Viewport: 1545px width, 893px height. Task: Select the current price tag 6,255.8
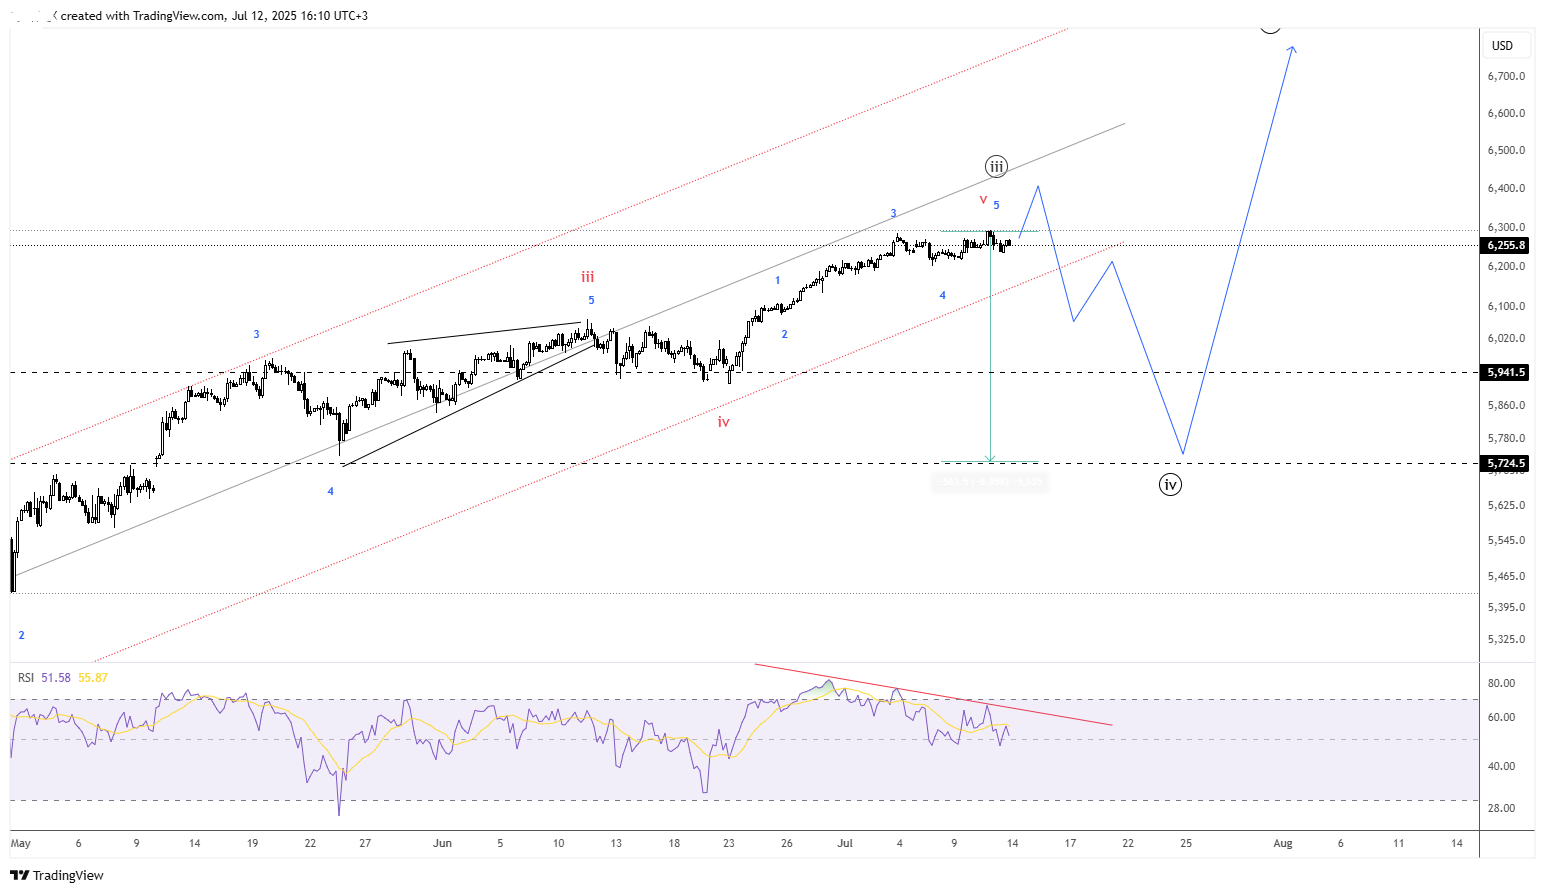tap(1506, 245)
